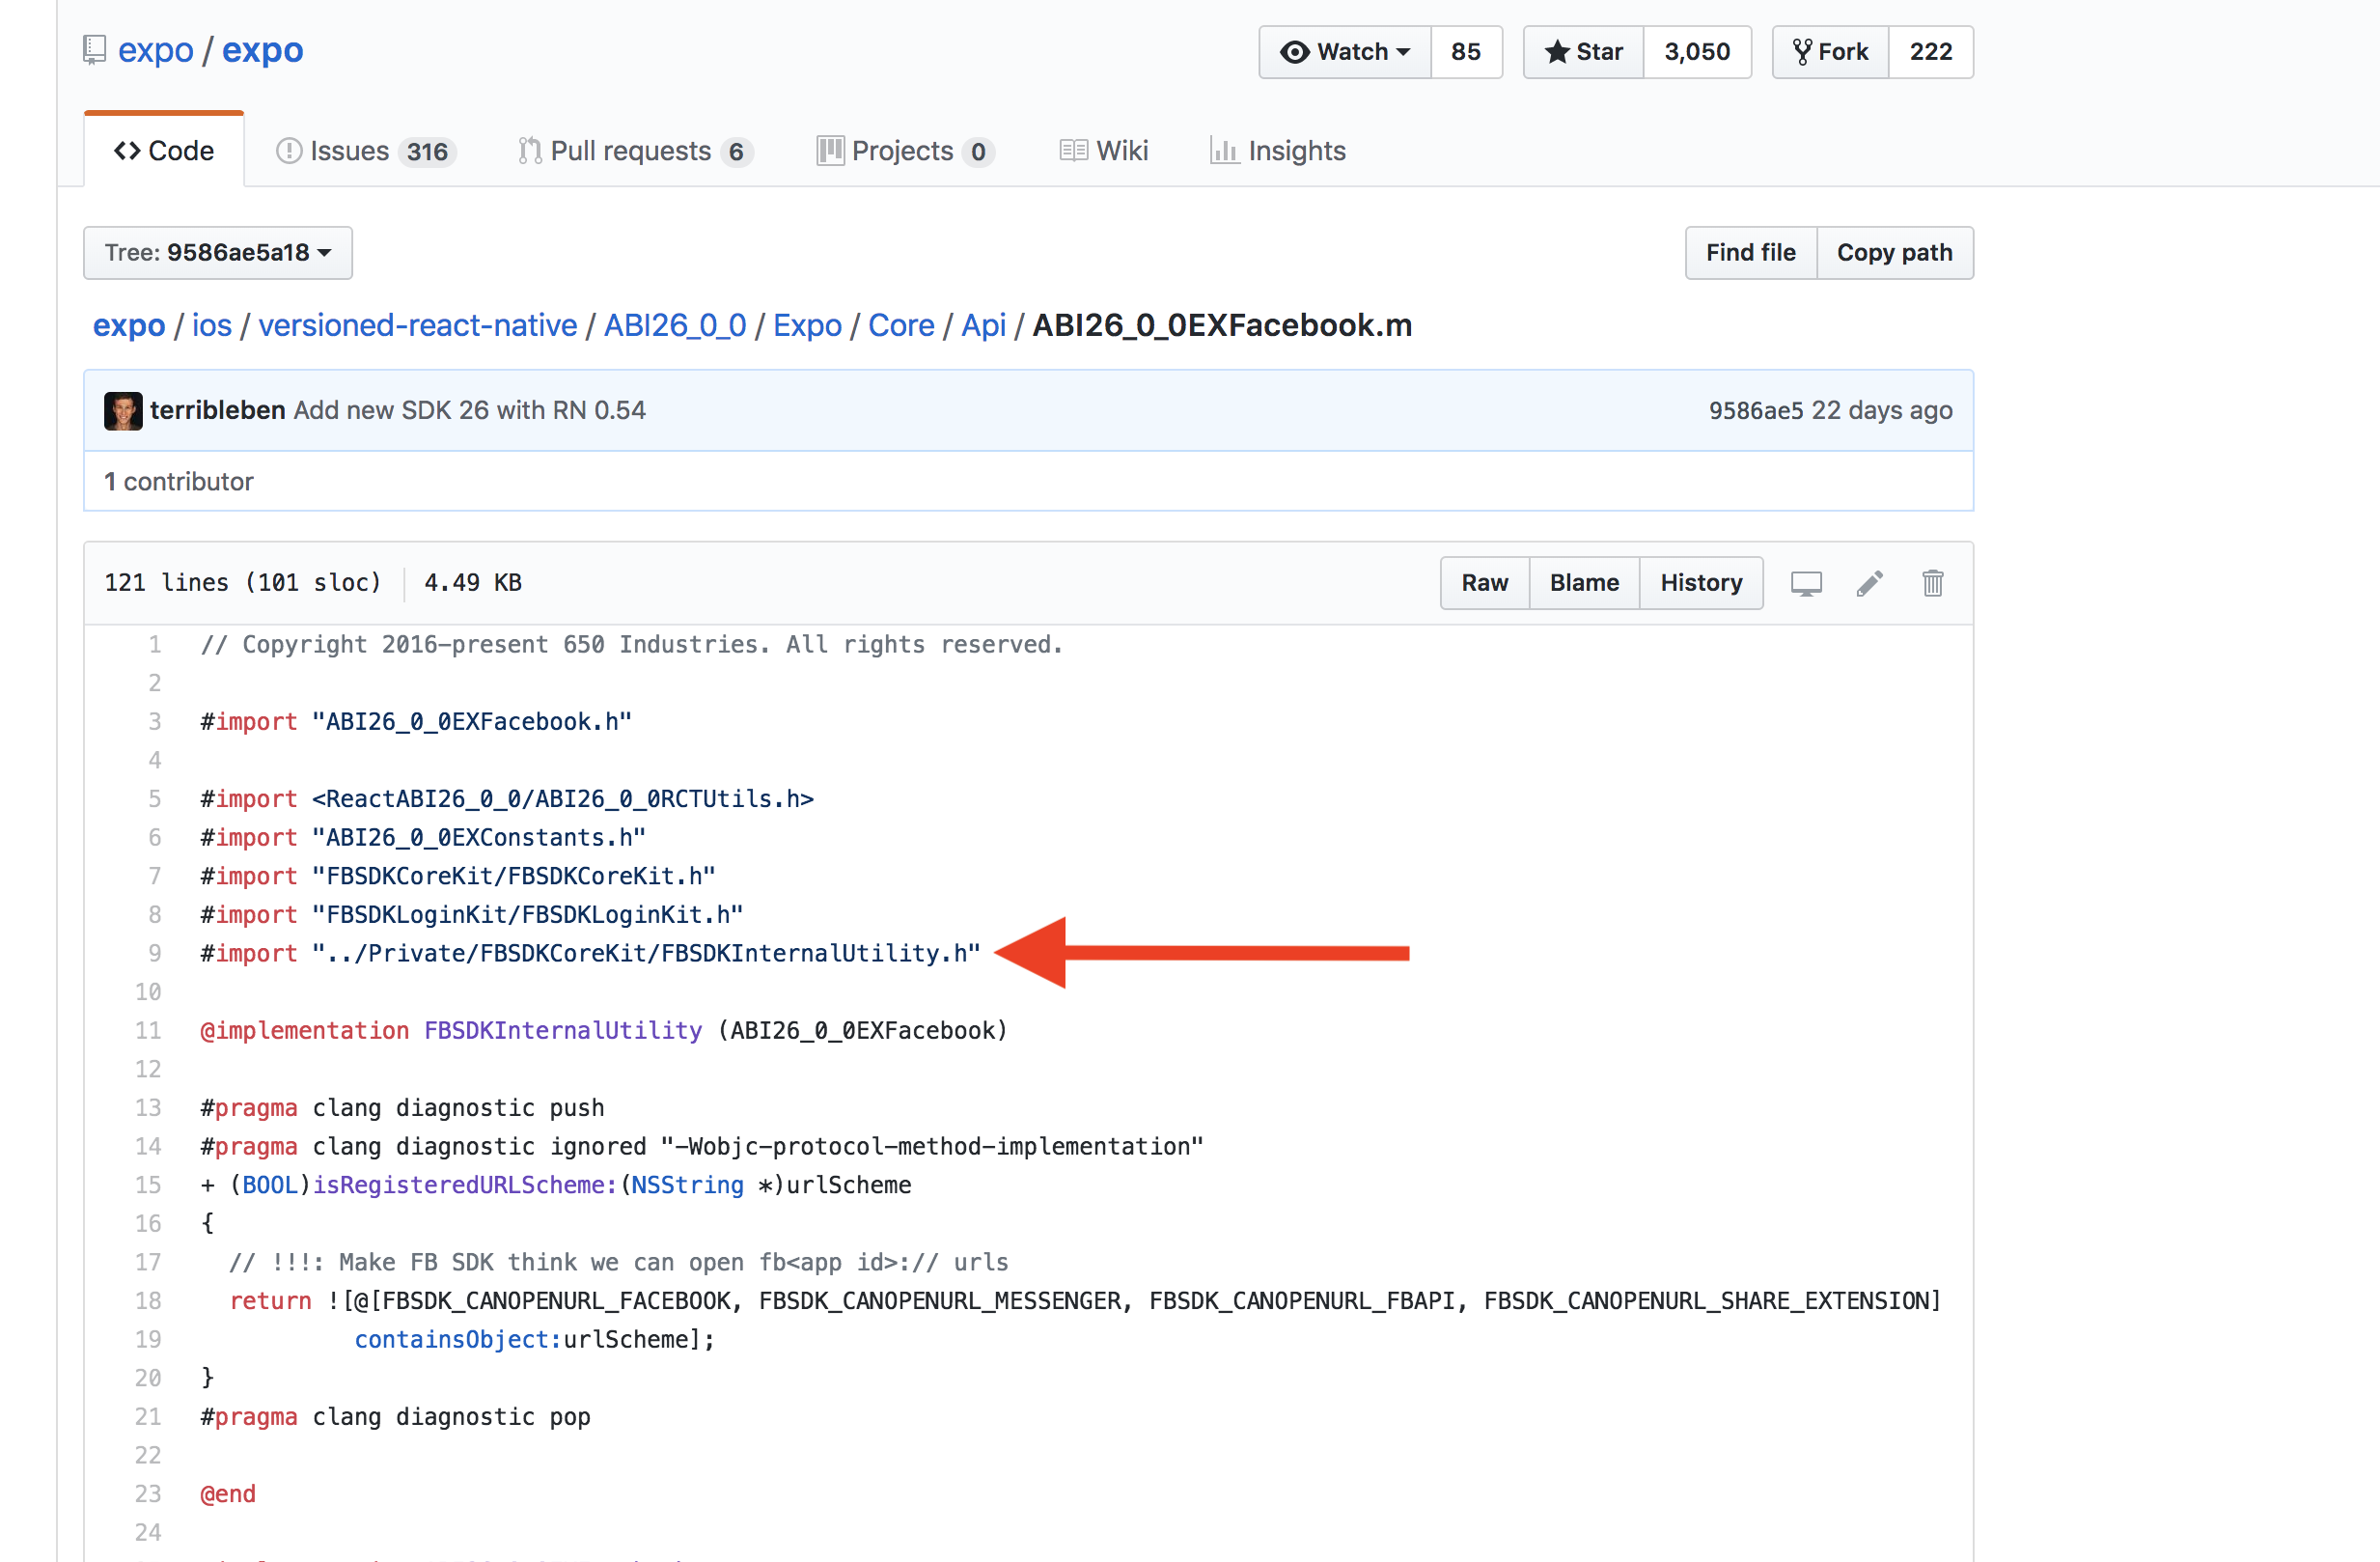Click the 4.49 KB file size text
The width and height of the screenshot is (2380, 1562).
(473, 583)
